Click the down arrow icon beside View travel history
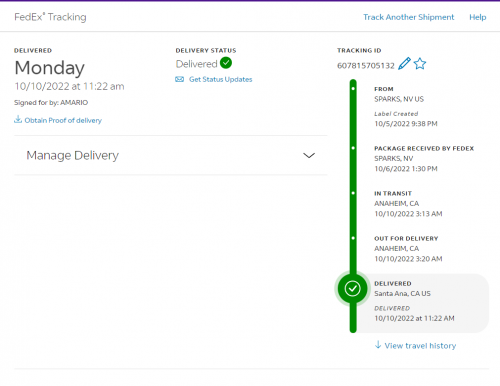This screenshot has width=500, height=386. tap(378, 345)
